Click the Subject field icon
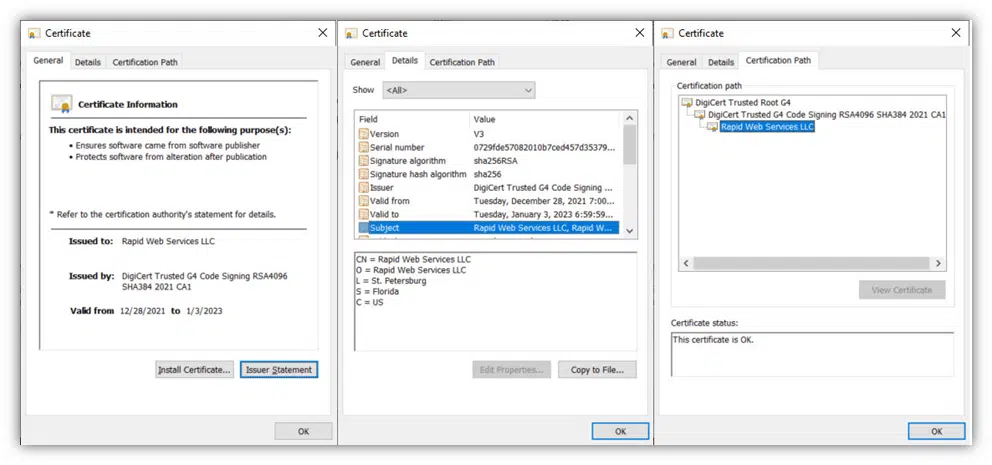Screen dimensions: 992x465 coord(363,227)
